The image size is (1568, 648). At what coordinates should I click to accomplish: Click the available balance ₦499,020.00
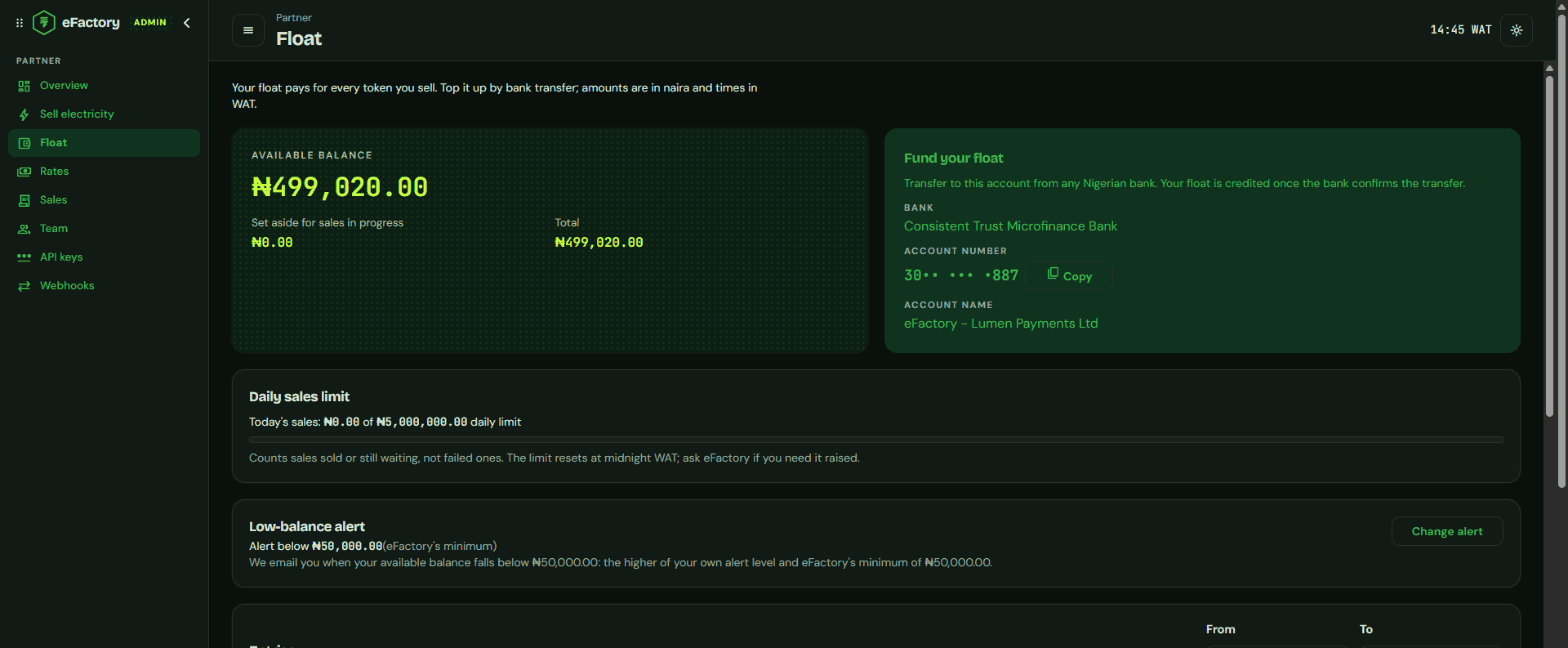pyautogui.click(x=340, y=187)
